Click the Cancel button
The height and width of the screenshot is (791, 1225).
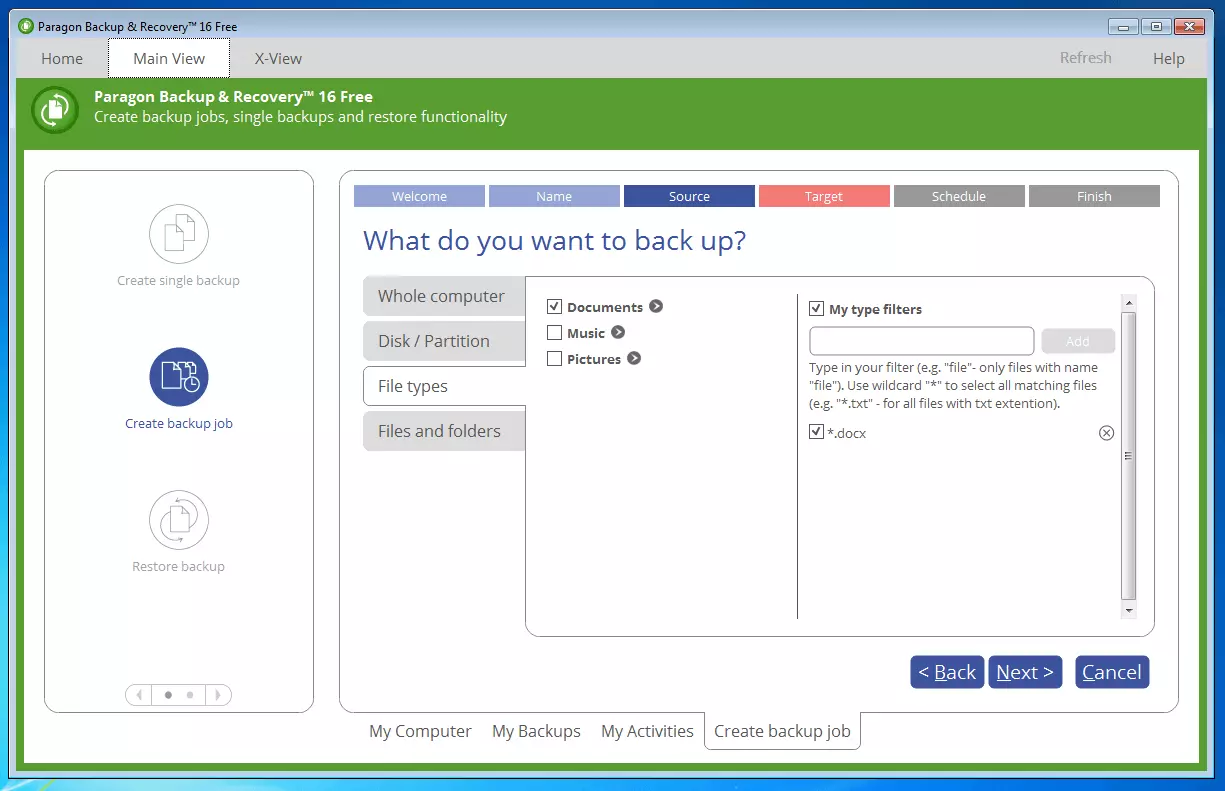1111,672
